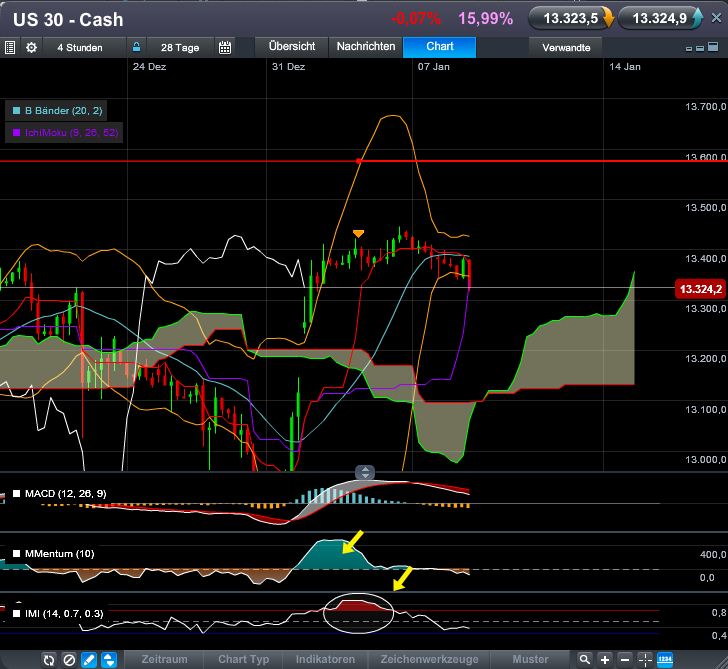Click the 13.000,0 price axis label
728x669 pixels.
(x=706, y=460)
